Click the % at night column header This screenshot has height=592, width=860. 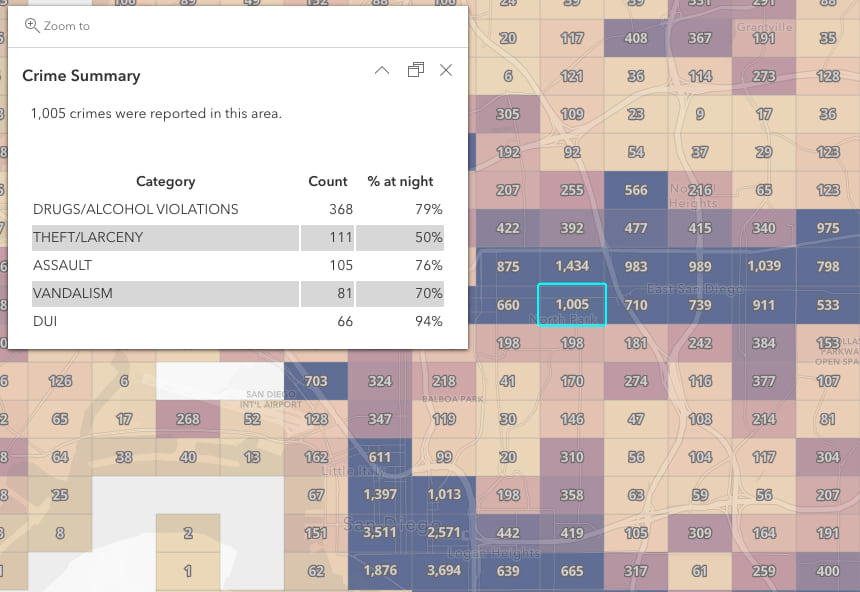(400, 181)
